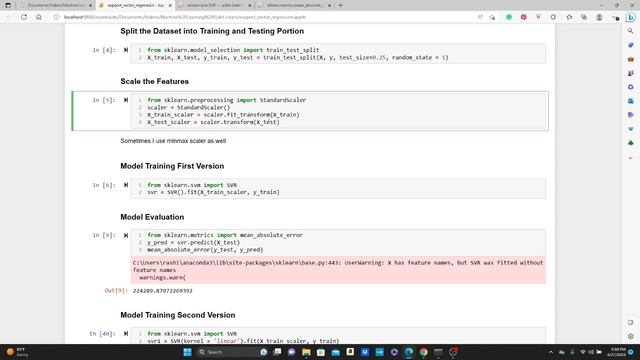Open the tree icon in Edge sidebar
This screenshot has width=640, height=360.
click(x=631, y=142)
